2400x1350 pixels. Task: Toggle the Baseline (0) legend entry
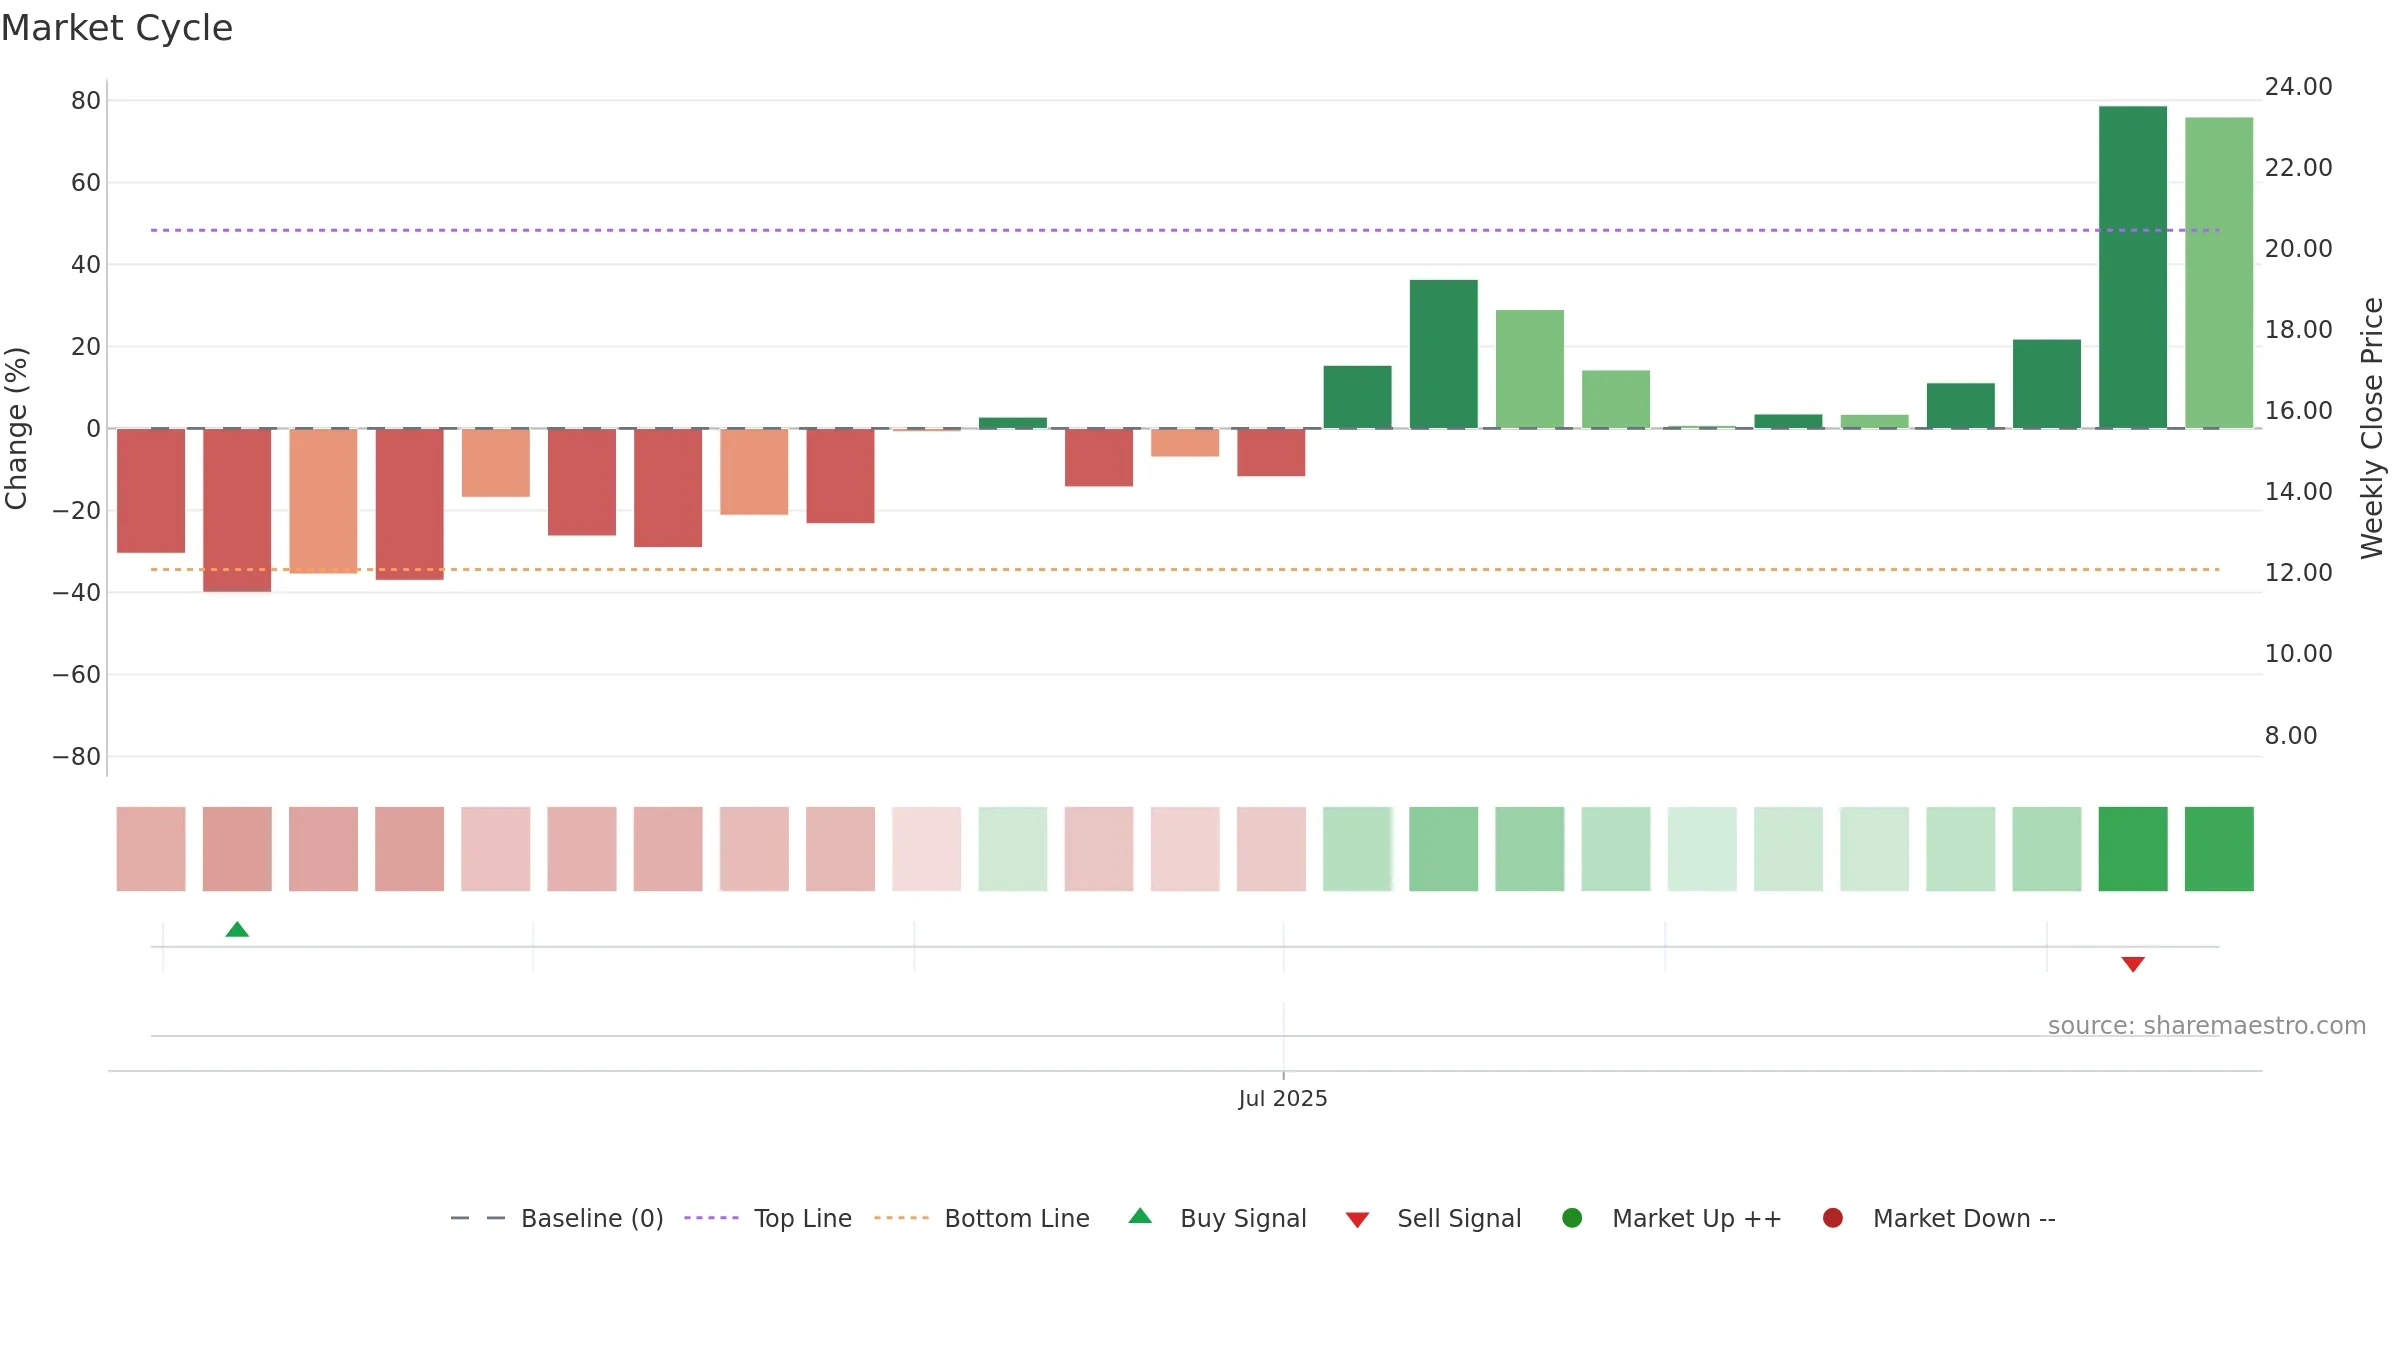[x=557, y=1218]
